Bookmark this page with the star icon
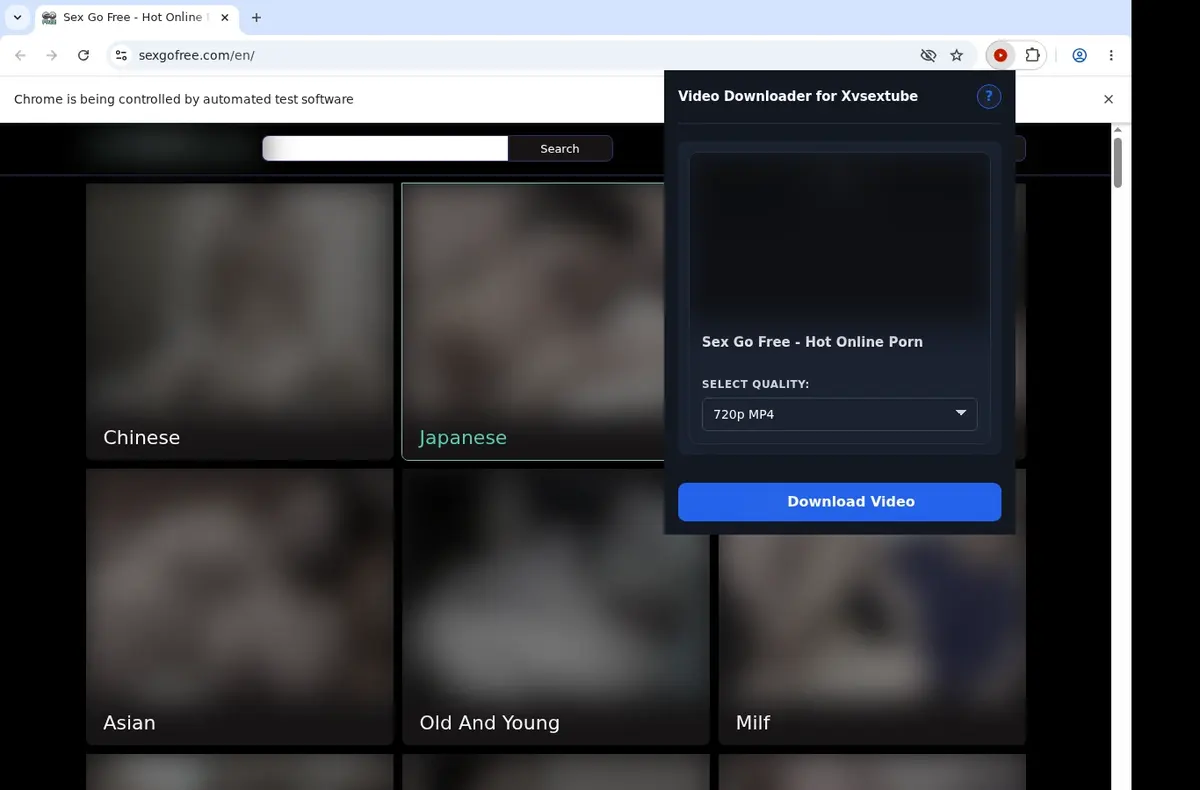The height and width of the screenshot is (790, 1200). [957, 55]
